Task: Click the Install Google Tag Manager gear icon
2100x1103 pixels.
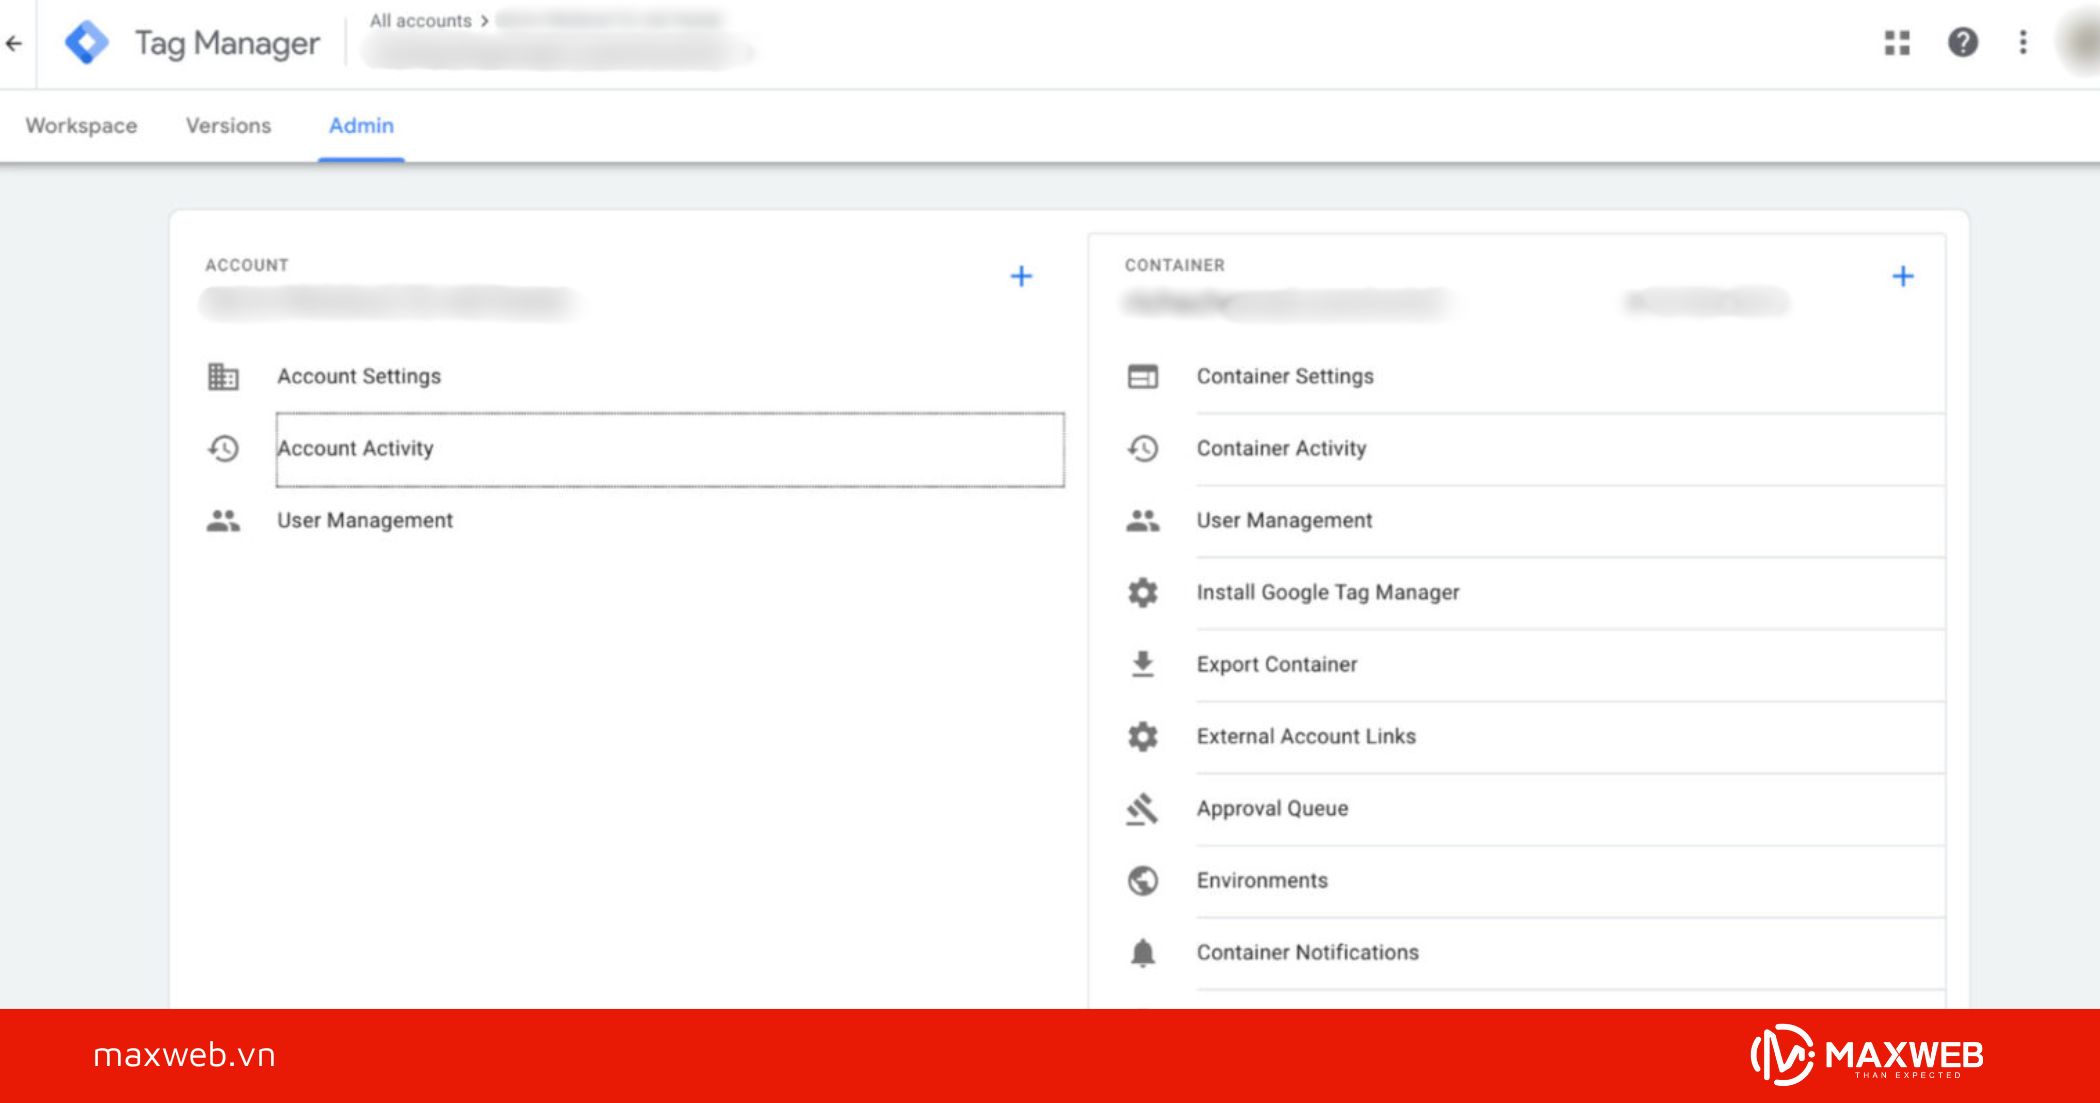Action: click(x=1141, y=592)
